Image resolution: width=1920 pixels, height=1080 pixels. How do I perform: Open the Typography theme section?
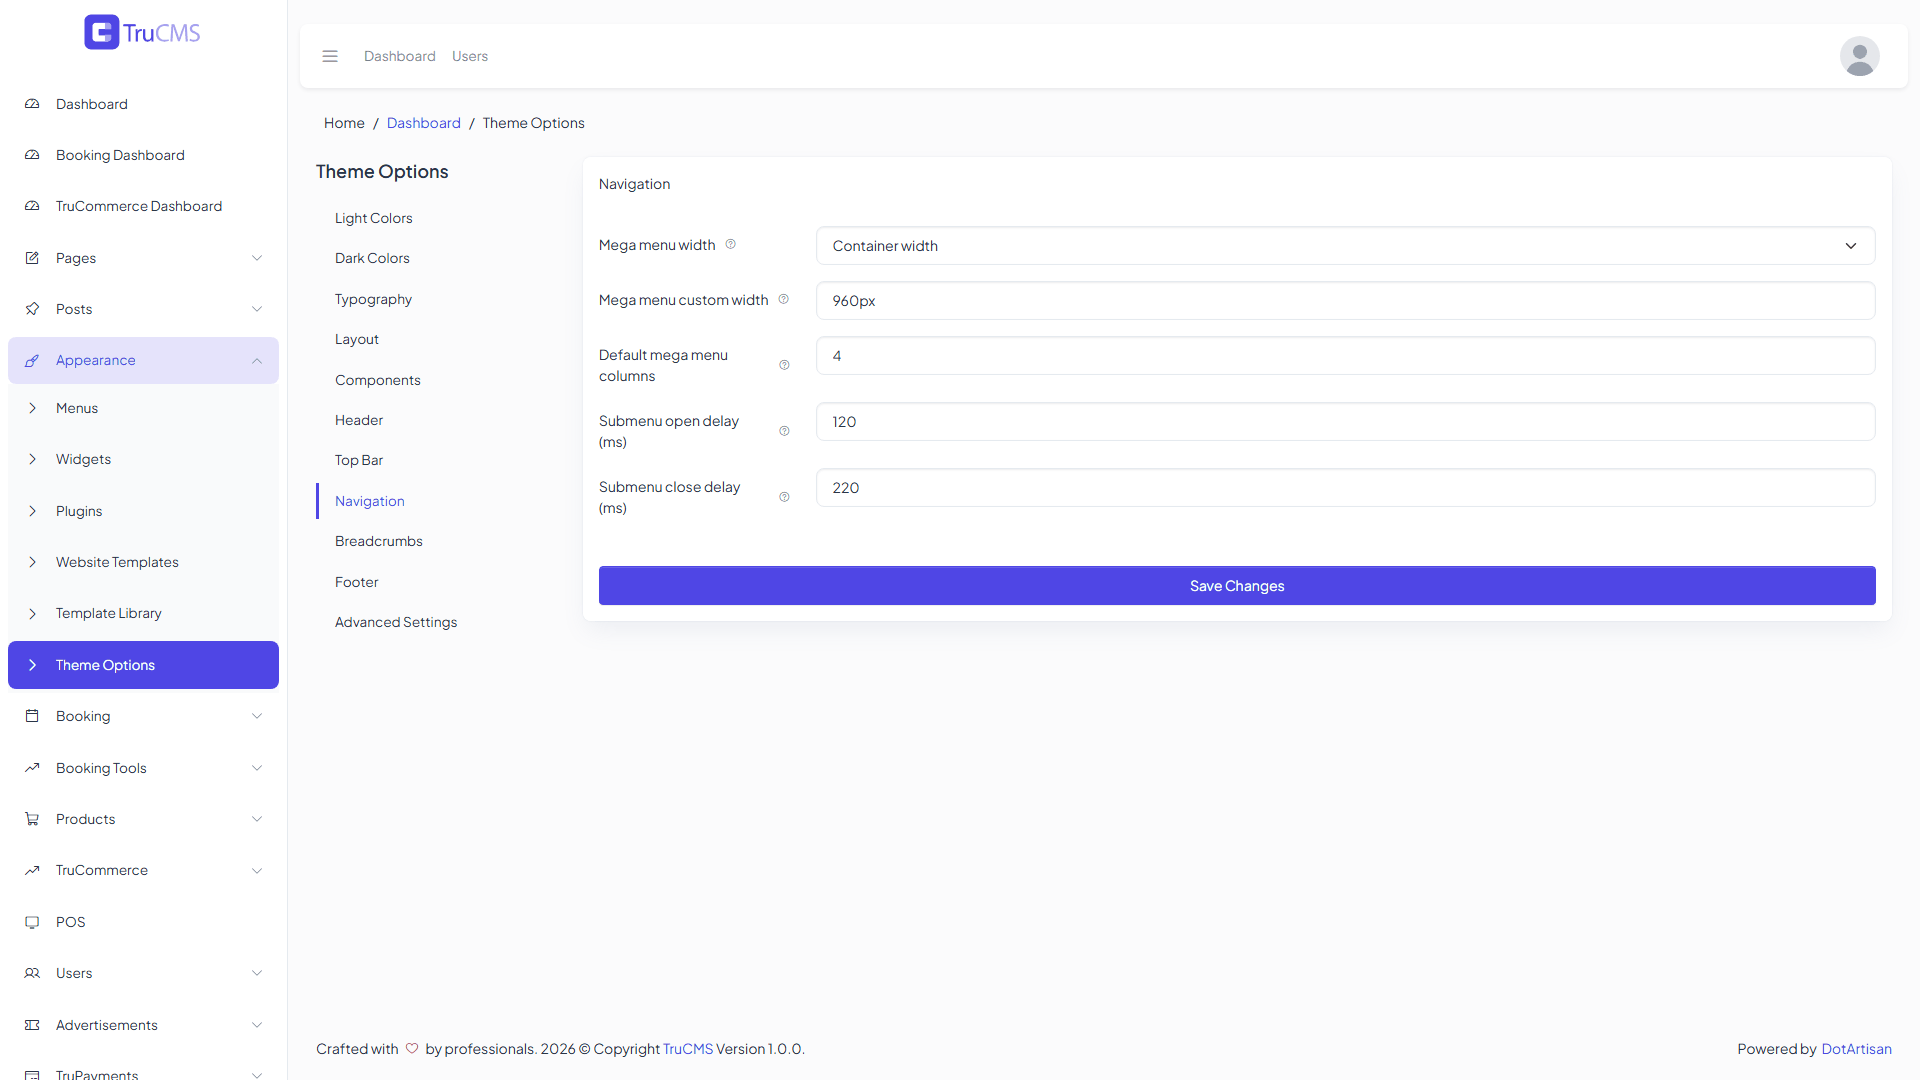coord(373,299)
